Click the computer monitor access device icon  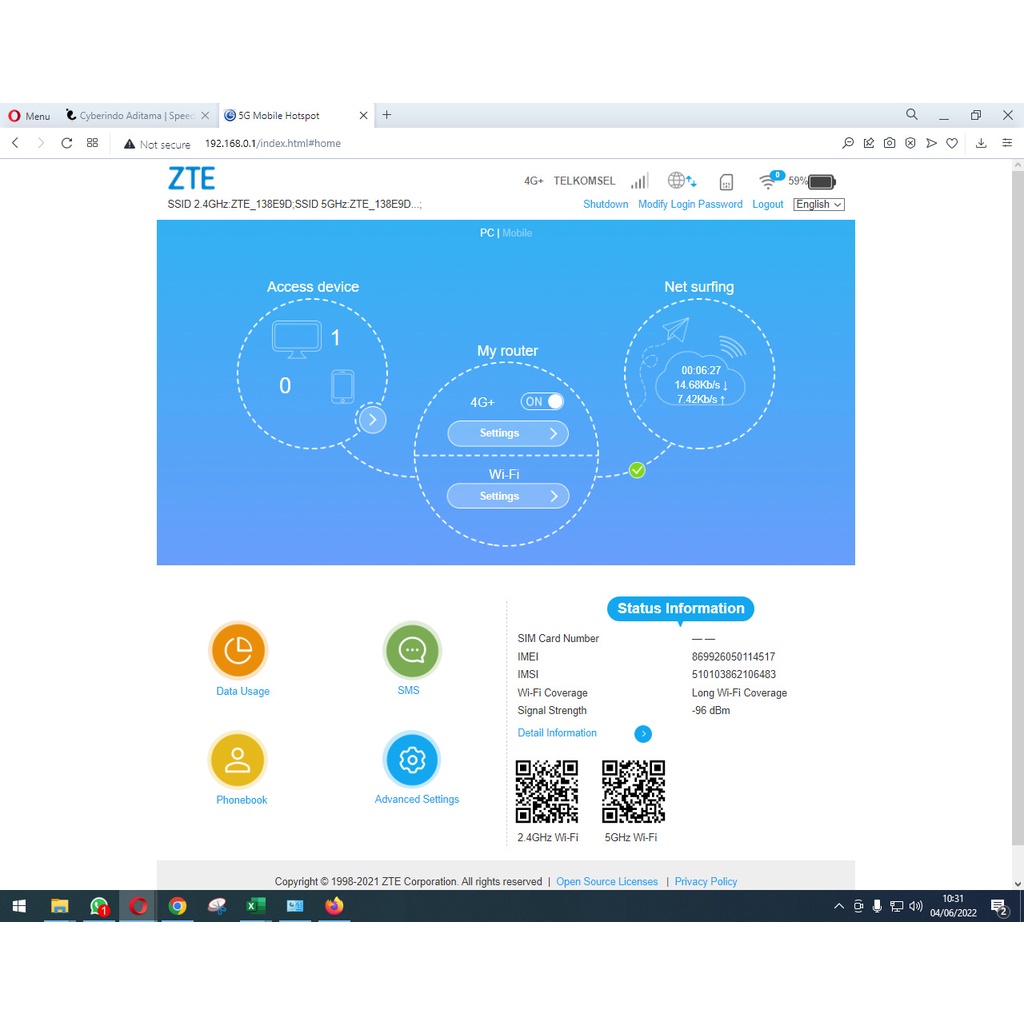(296, 339)
